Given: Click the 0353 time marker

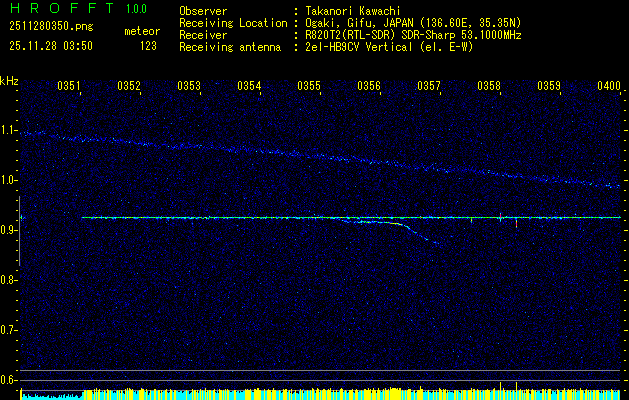Looking at the screenshot, I should click(189, 87).
